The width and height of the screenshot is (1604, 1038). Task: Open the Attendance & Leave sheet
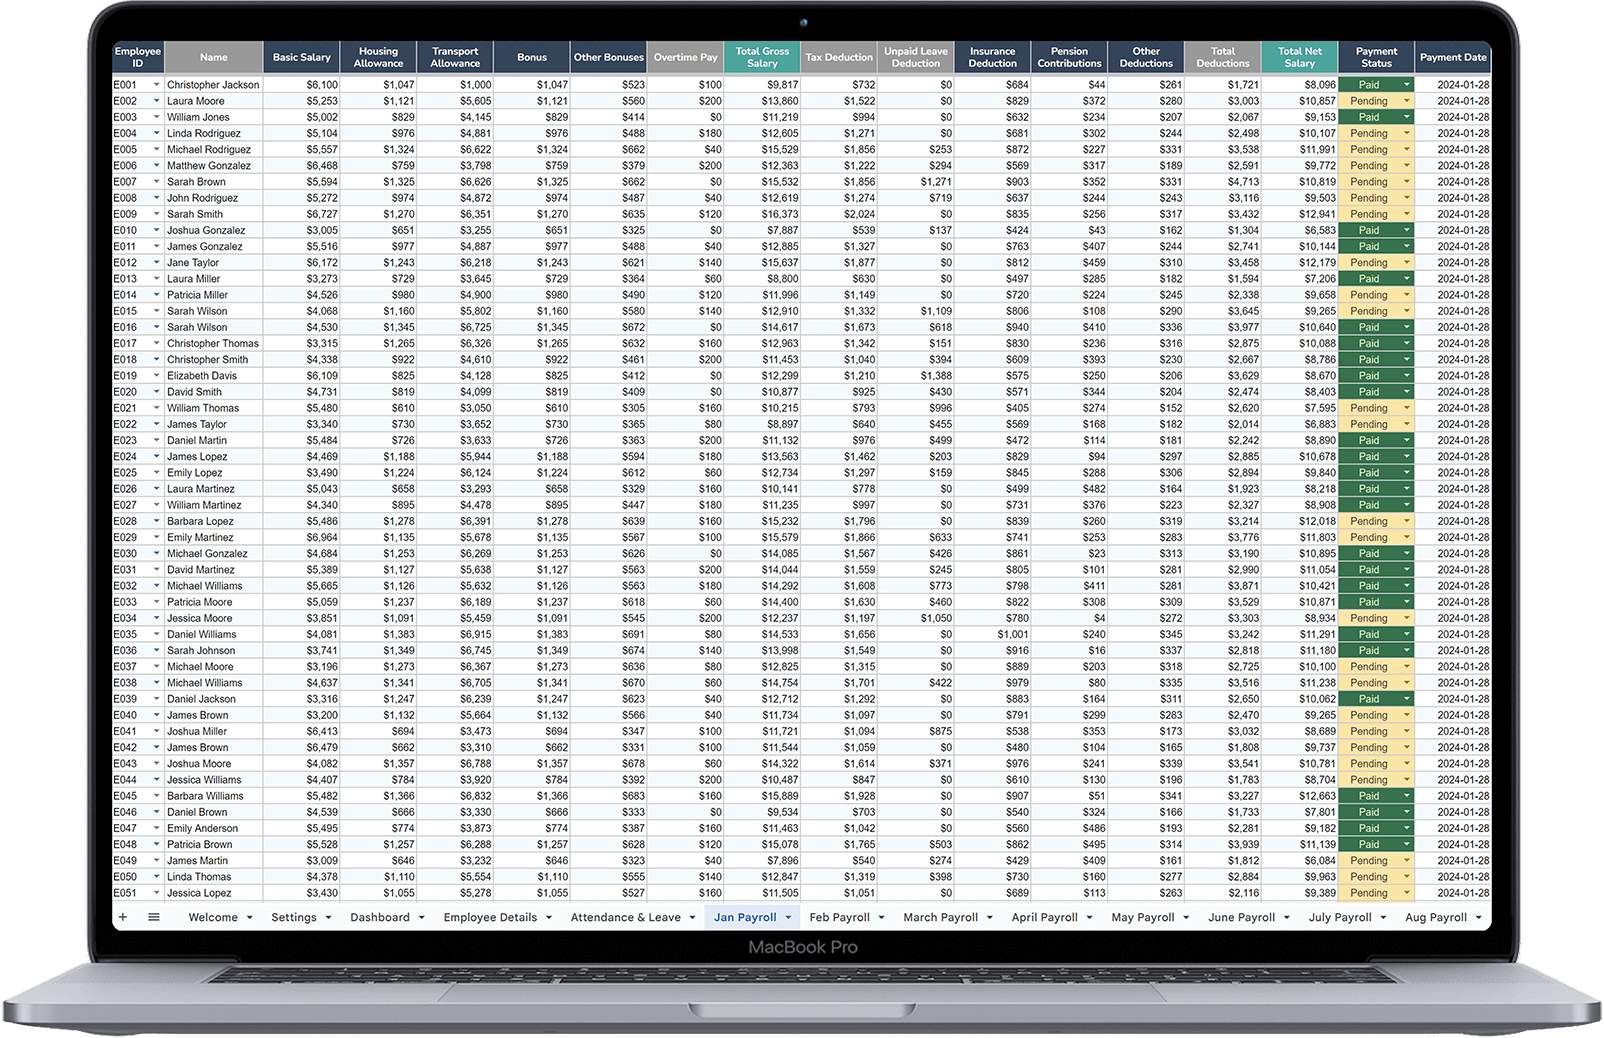[625, 917]
